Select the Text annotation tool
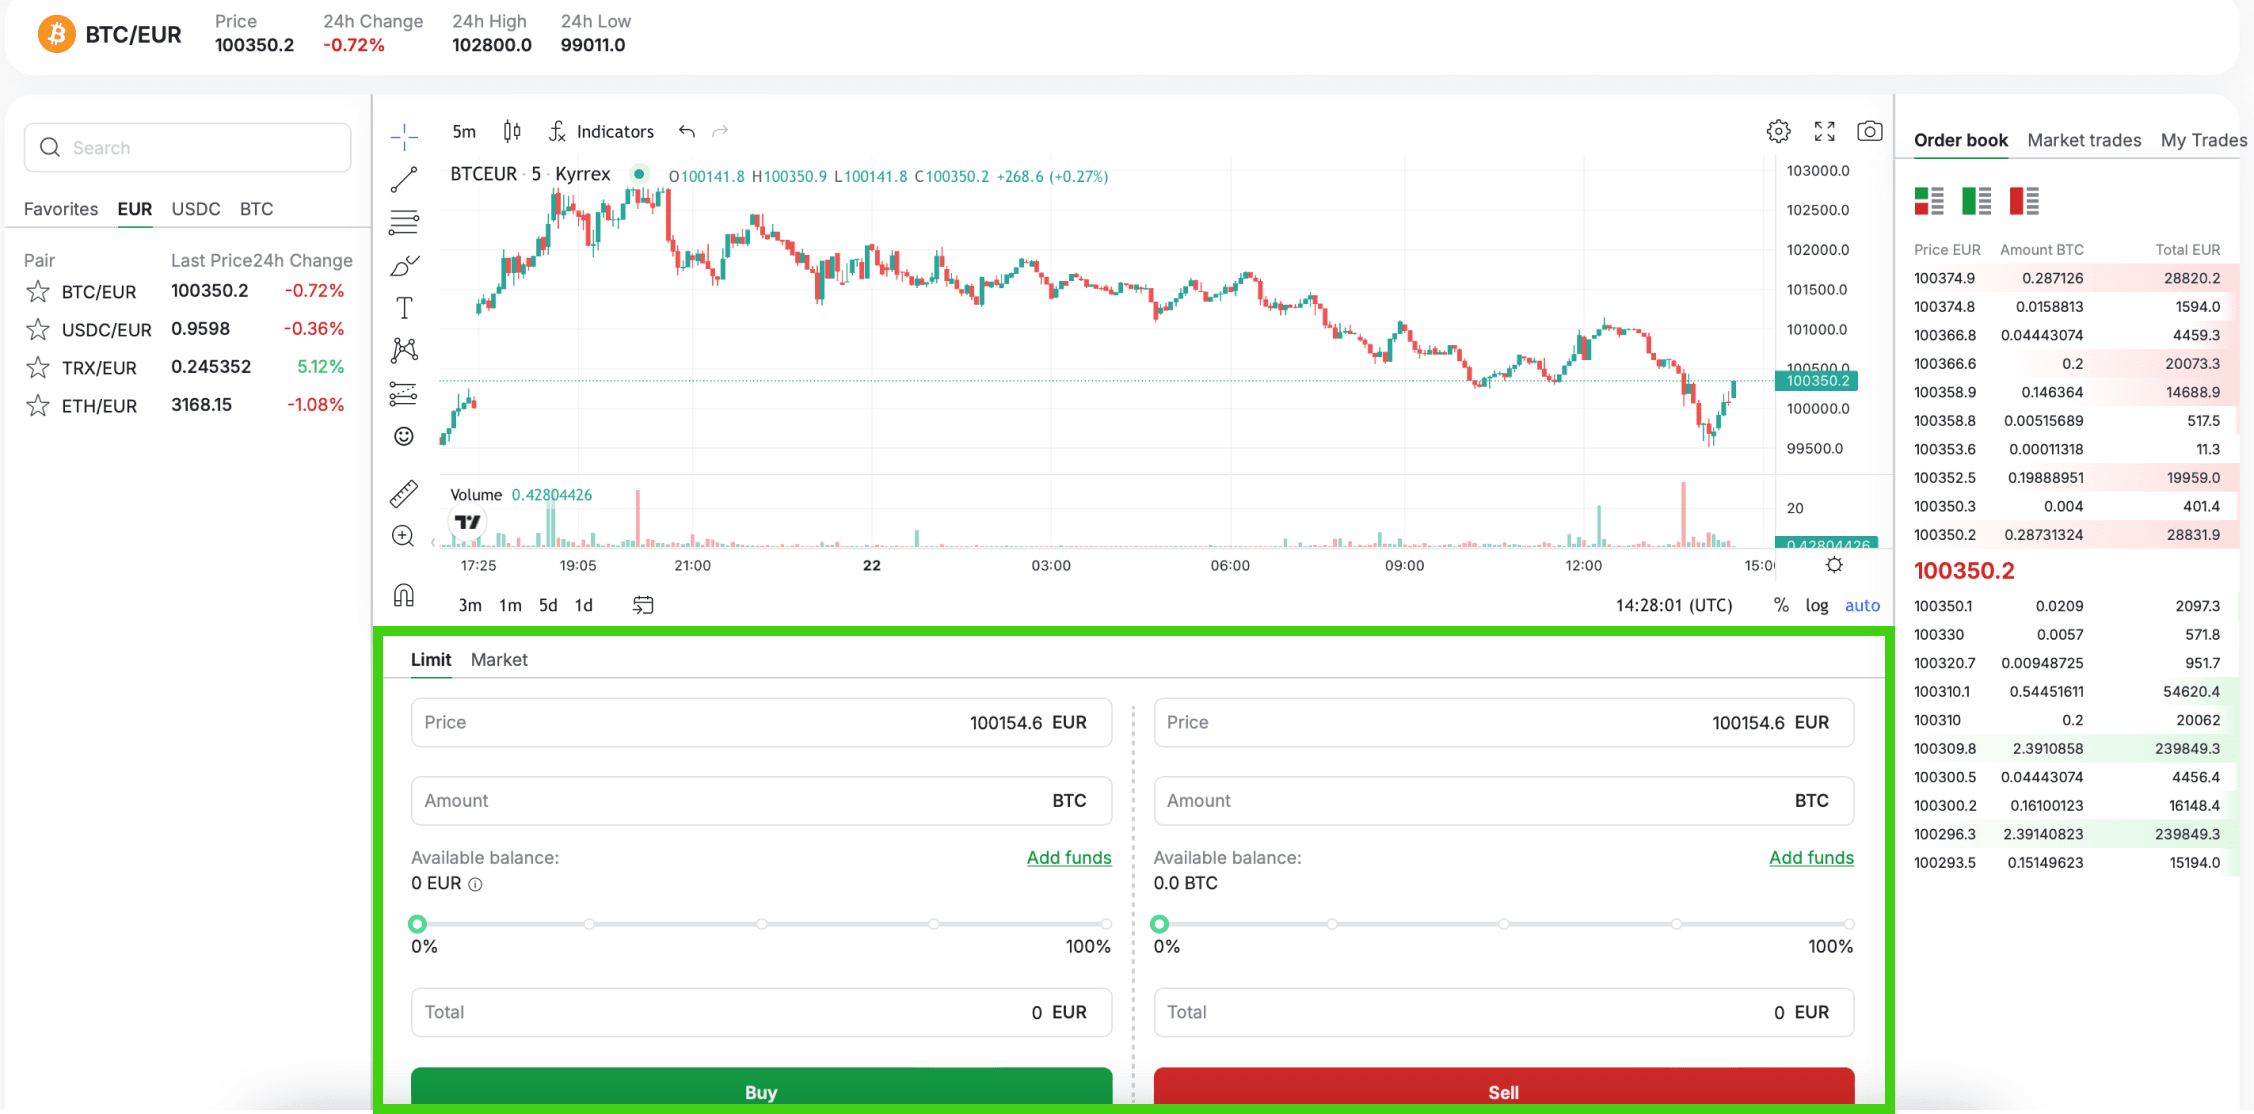This screenshot has width=2254, height=1114. [404, 308]
